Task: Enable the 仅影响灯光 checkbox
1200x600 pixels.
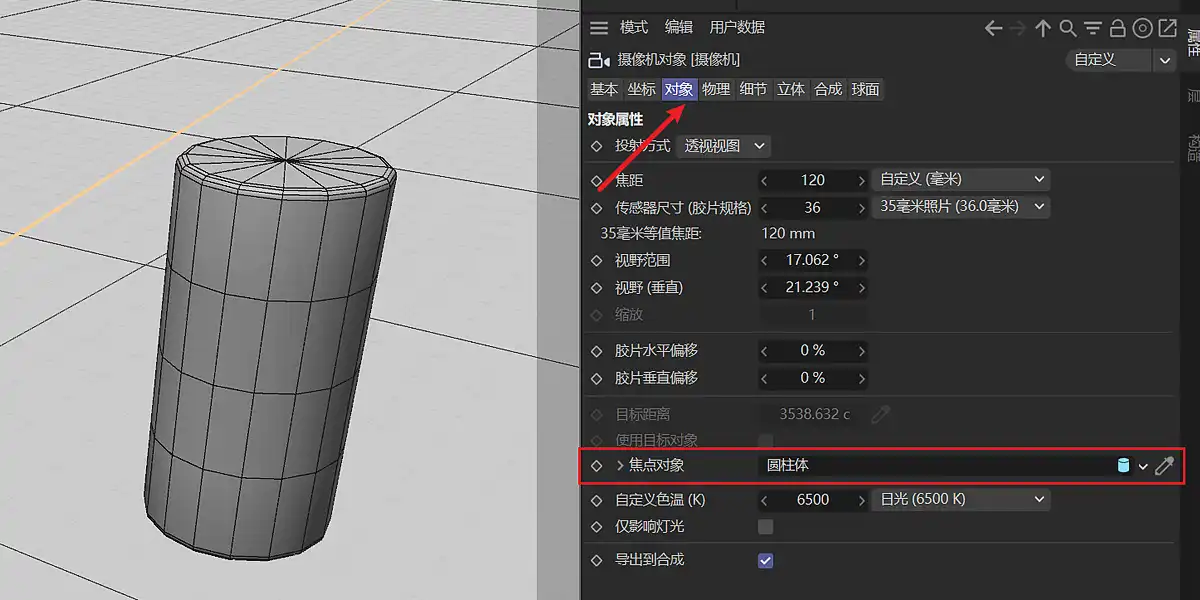Action: 765,526
